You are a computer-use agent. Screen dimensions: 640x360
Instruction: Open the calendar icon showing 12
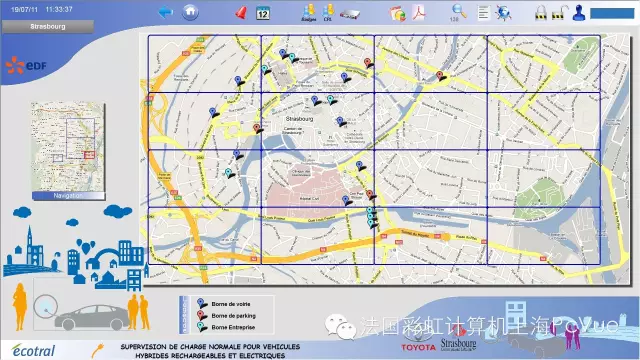(263, 13)
